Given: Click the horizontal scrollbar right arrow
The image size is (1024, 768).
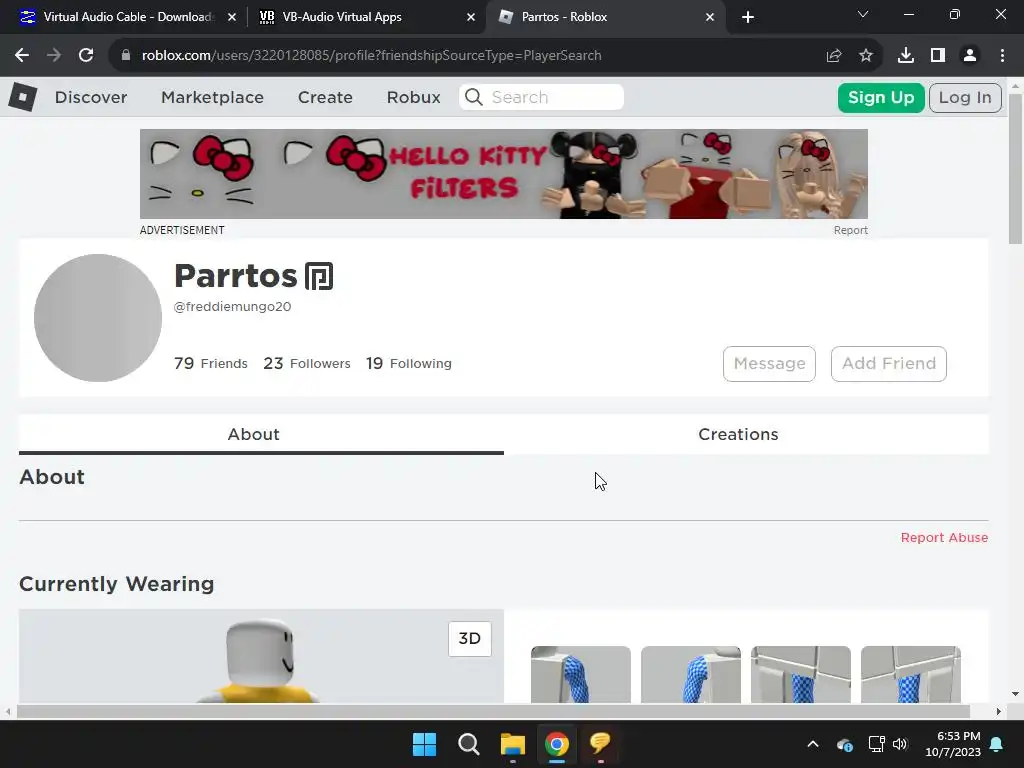Looking at the screenshot, I should click(999, 711).
